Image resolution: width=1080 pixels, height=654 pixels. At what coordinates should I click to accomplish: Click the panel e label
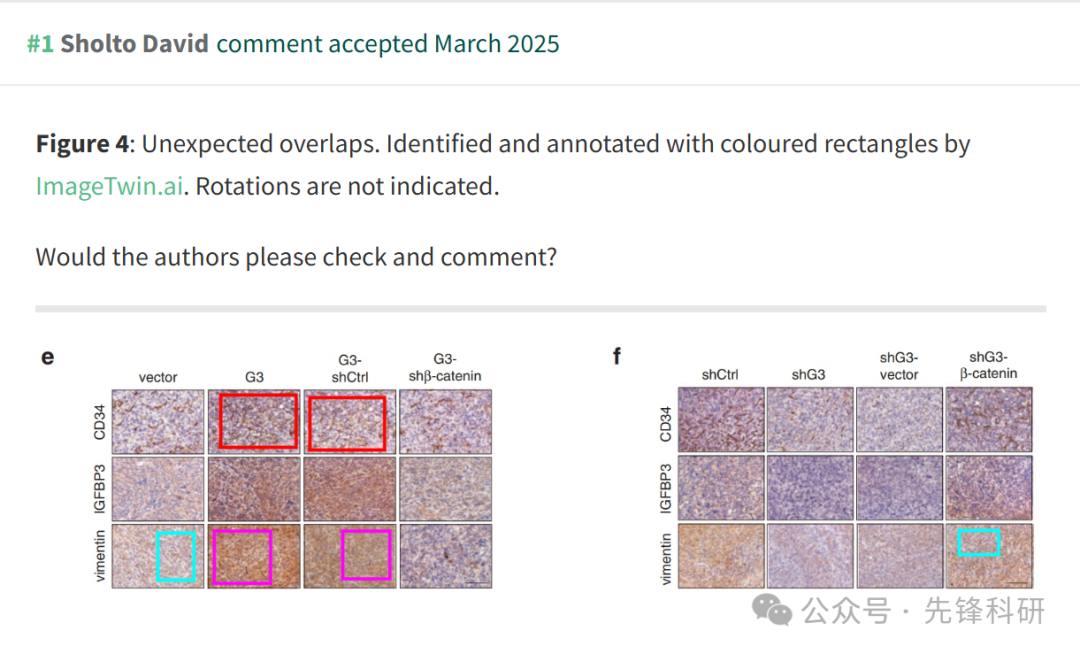tap(48, 357)
